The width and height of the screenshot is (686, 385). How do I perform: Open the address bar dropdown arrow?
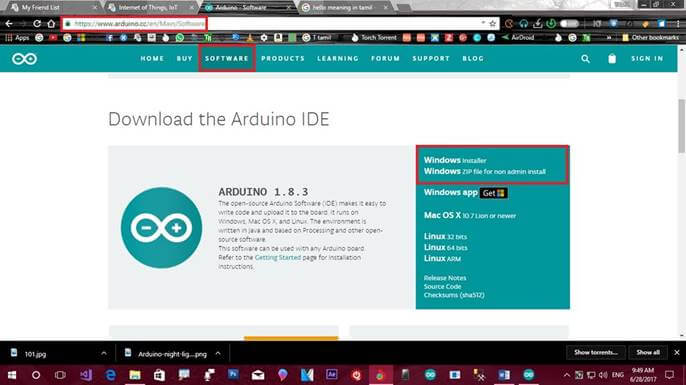pyautogui.click(x=483, y=22)
